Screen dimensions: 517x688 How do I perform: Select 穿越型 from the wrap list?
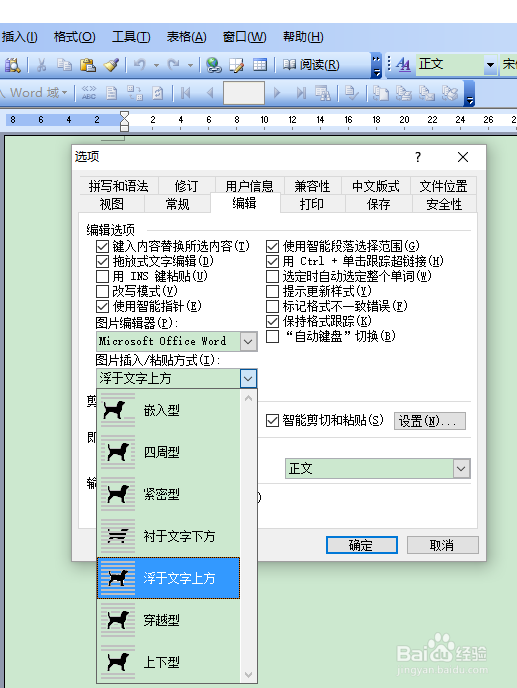click(169, 620)
